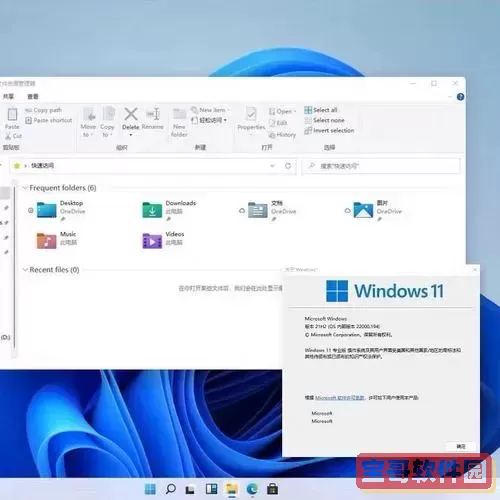Select the Music folder icon
Screen dimensions: 500x500
pyautogui.click(x=46, y=241)
